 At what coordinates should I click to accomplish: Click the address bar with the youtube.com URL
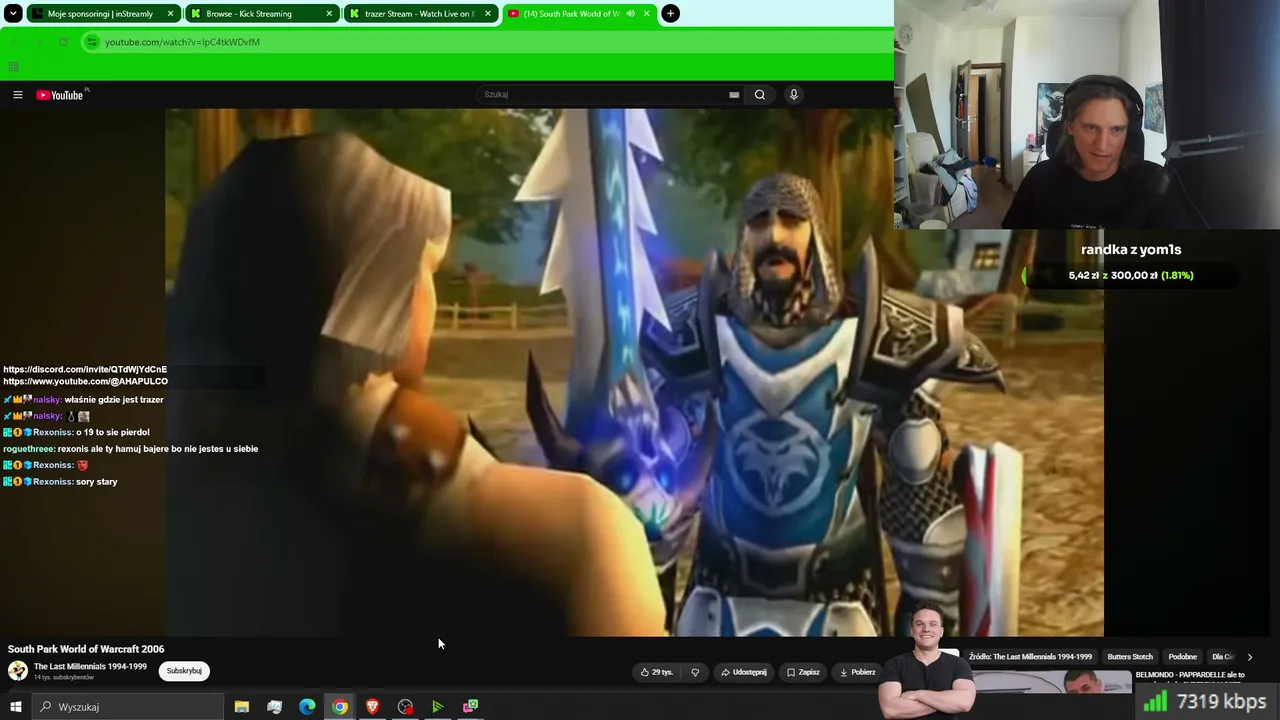(x=485, y=42)
